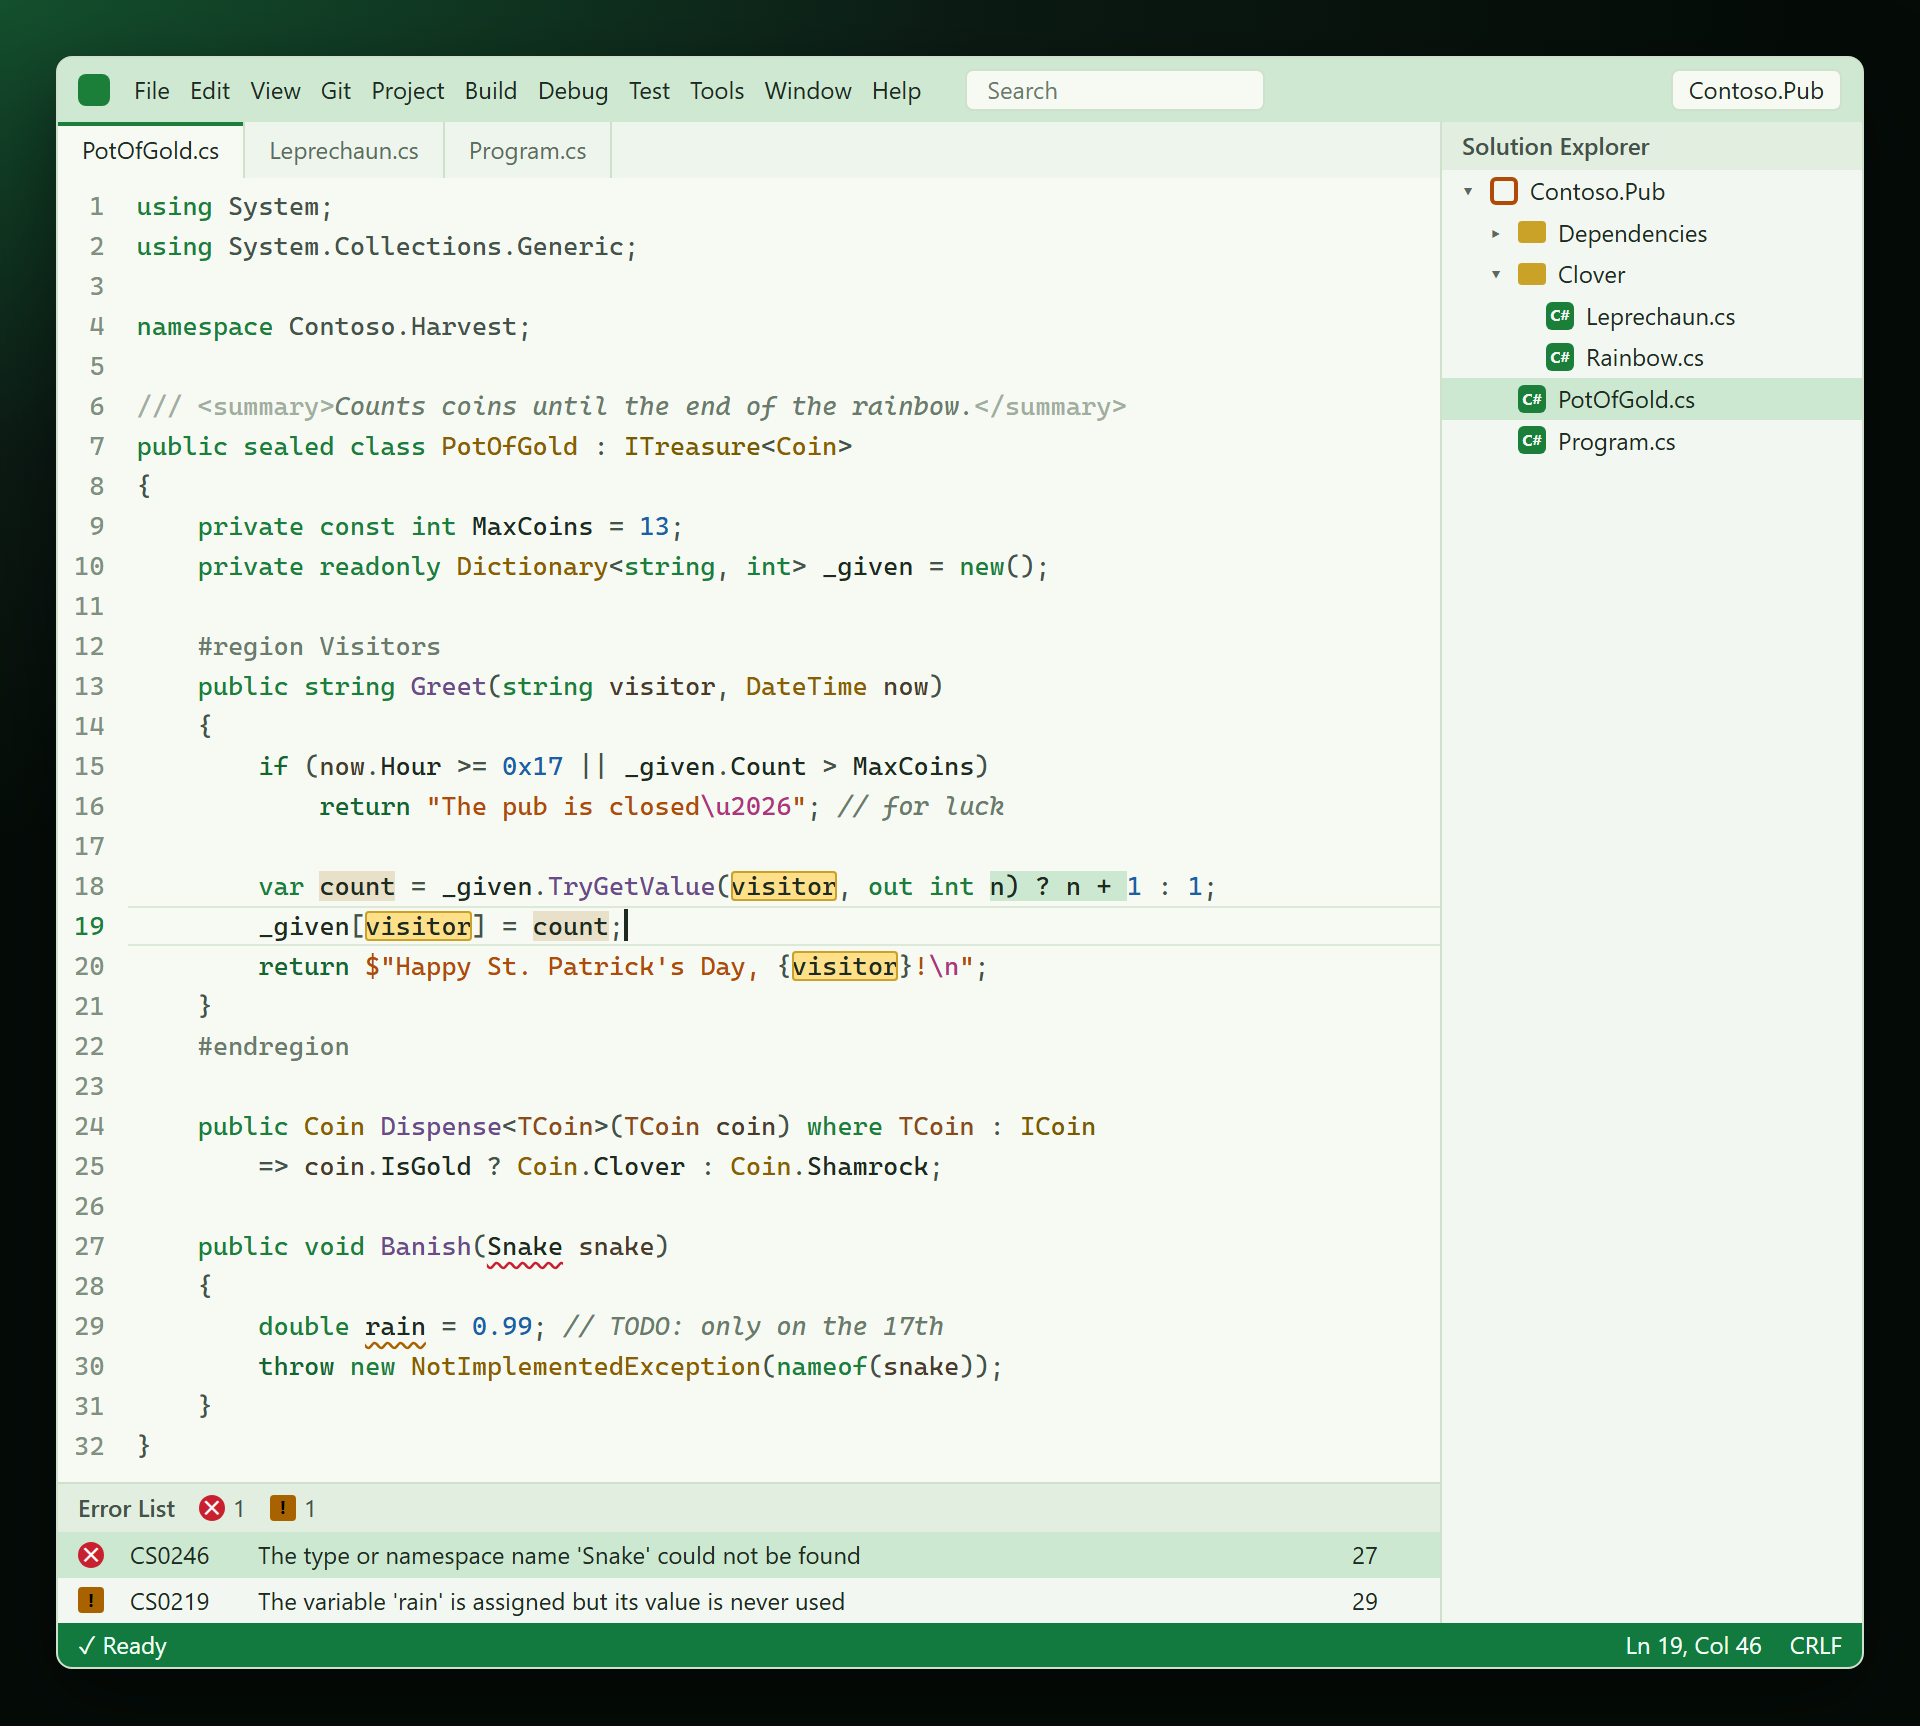Select Rainbow.cs in Solution Explorer
1920x1726 pixels.
[1652, 357]
